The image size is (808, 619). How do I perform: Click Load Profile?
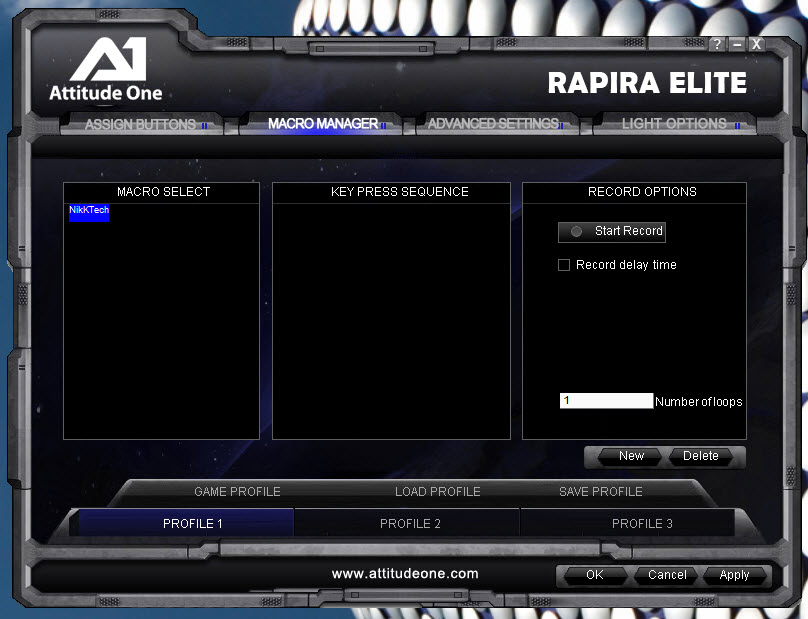pyautogui.click(x=437, y=492)
